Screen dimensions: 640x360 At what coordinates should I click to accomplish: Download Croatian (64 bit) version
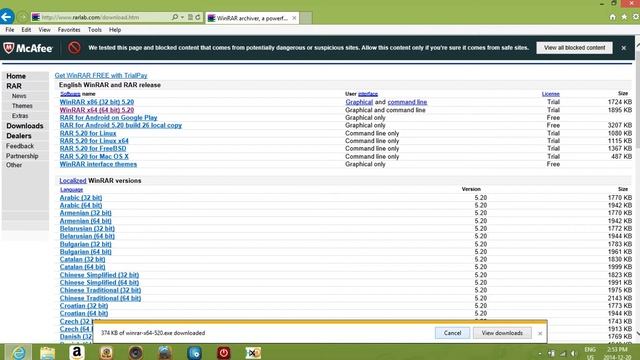point(84,313)
